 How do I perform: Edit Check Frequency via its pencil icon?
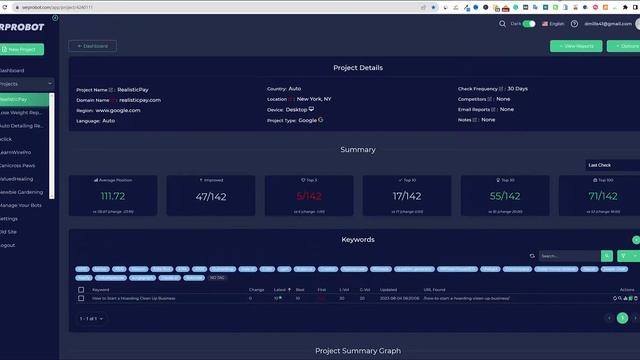501,89
